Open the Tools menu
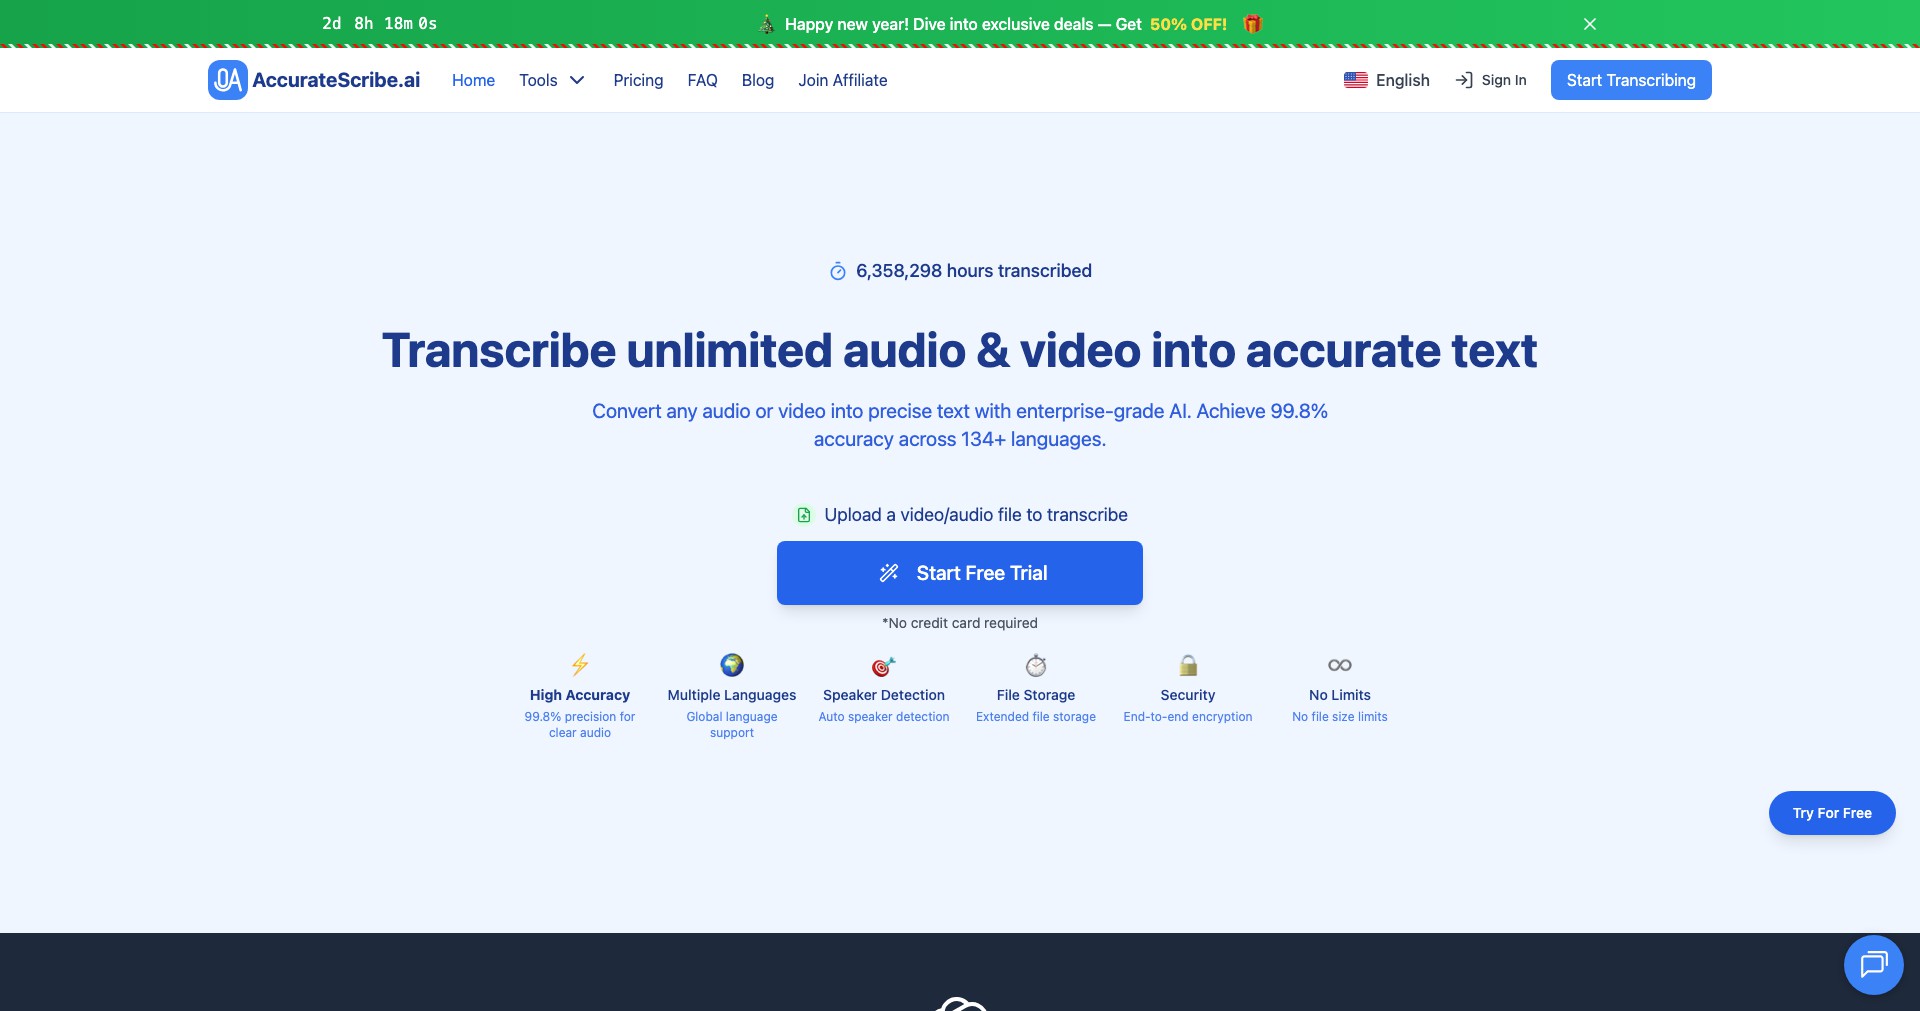 click(552, 80)
